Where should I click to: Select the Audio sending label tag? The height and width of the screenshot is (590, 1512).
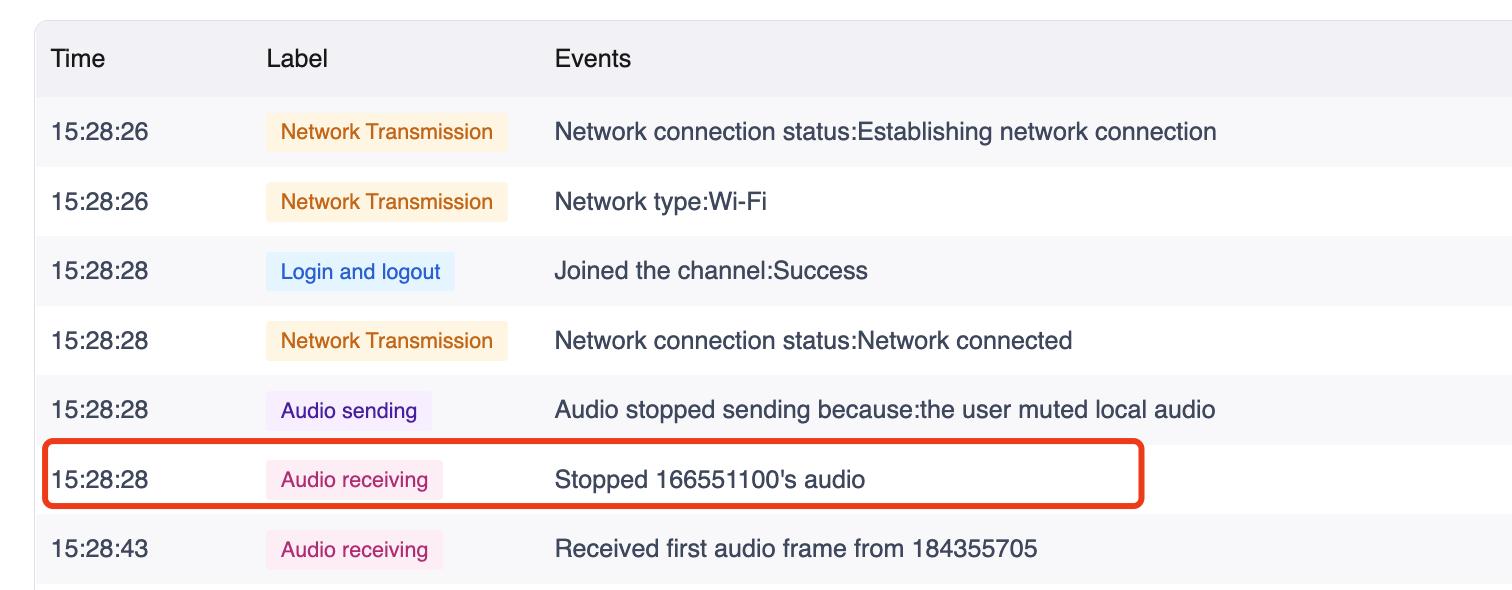tap(349, 411)
